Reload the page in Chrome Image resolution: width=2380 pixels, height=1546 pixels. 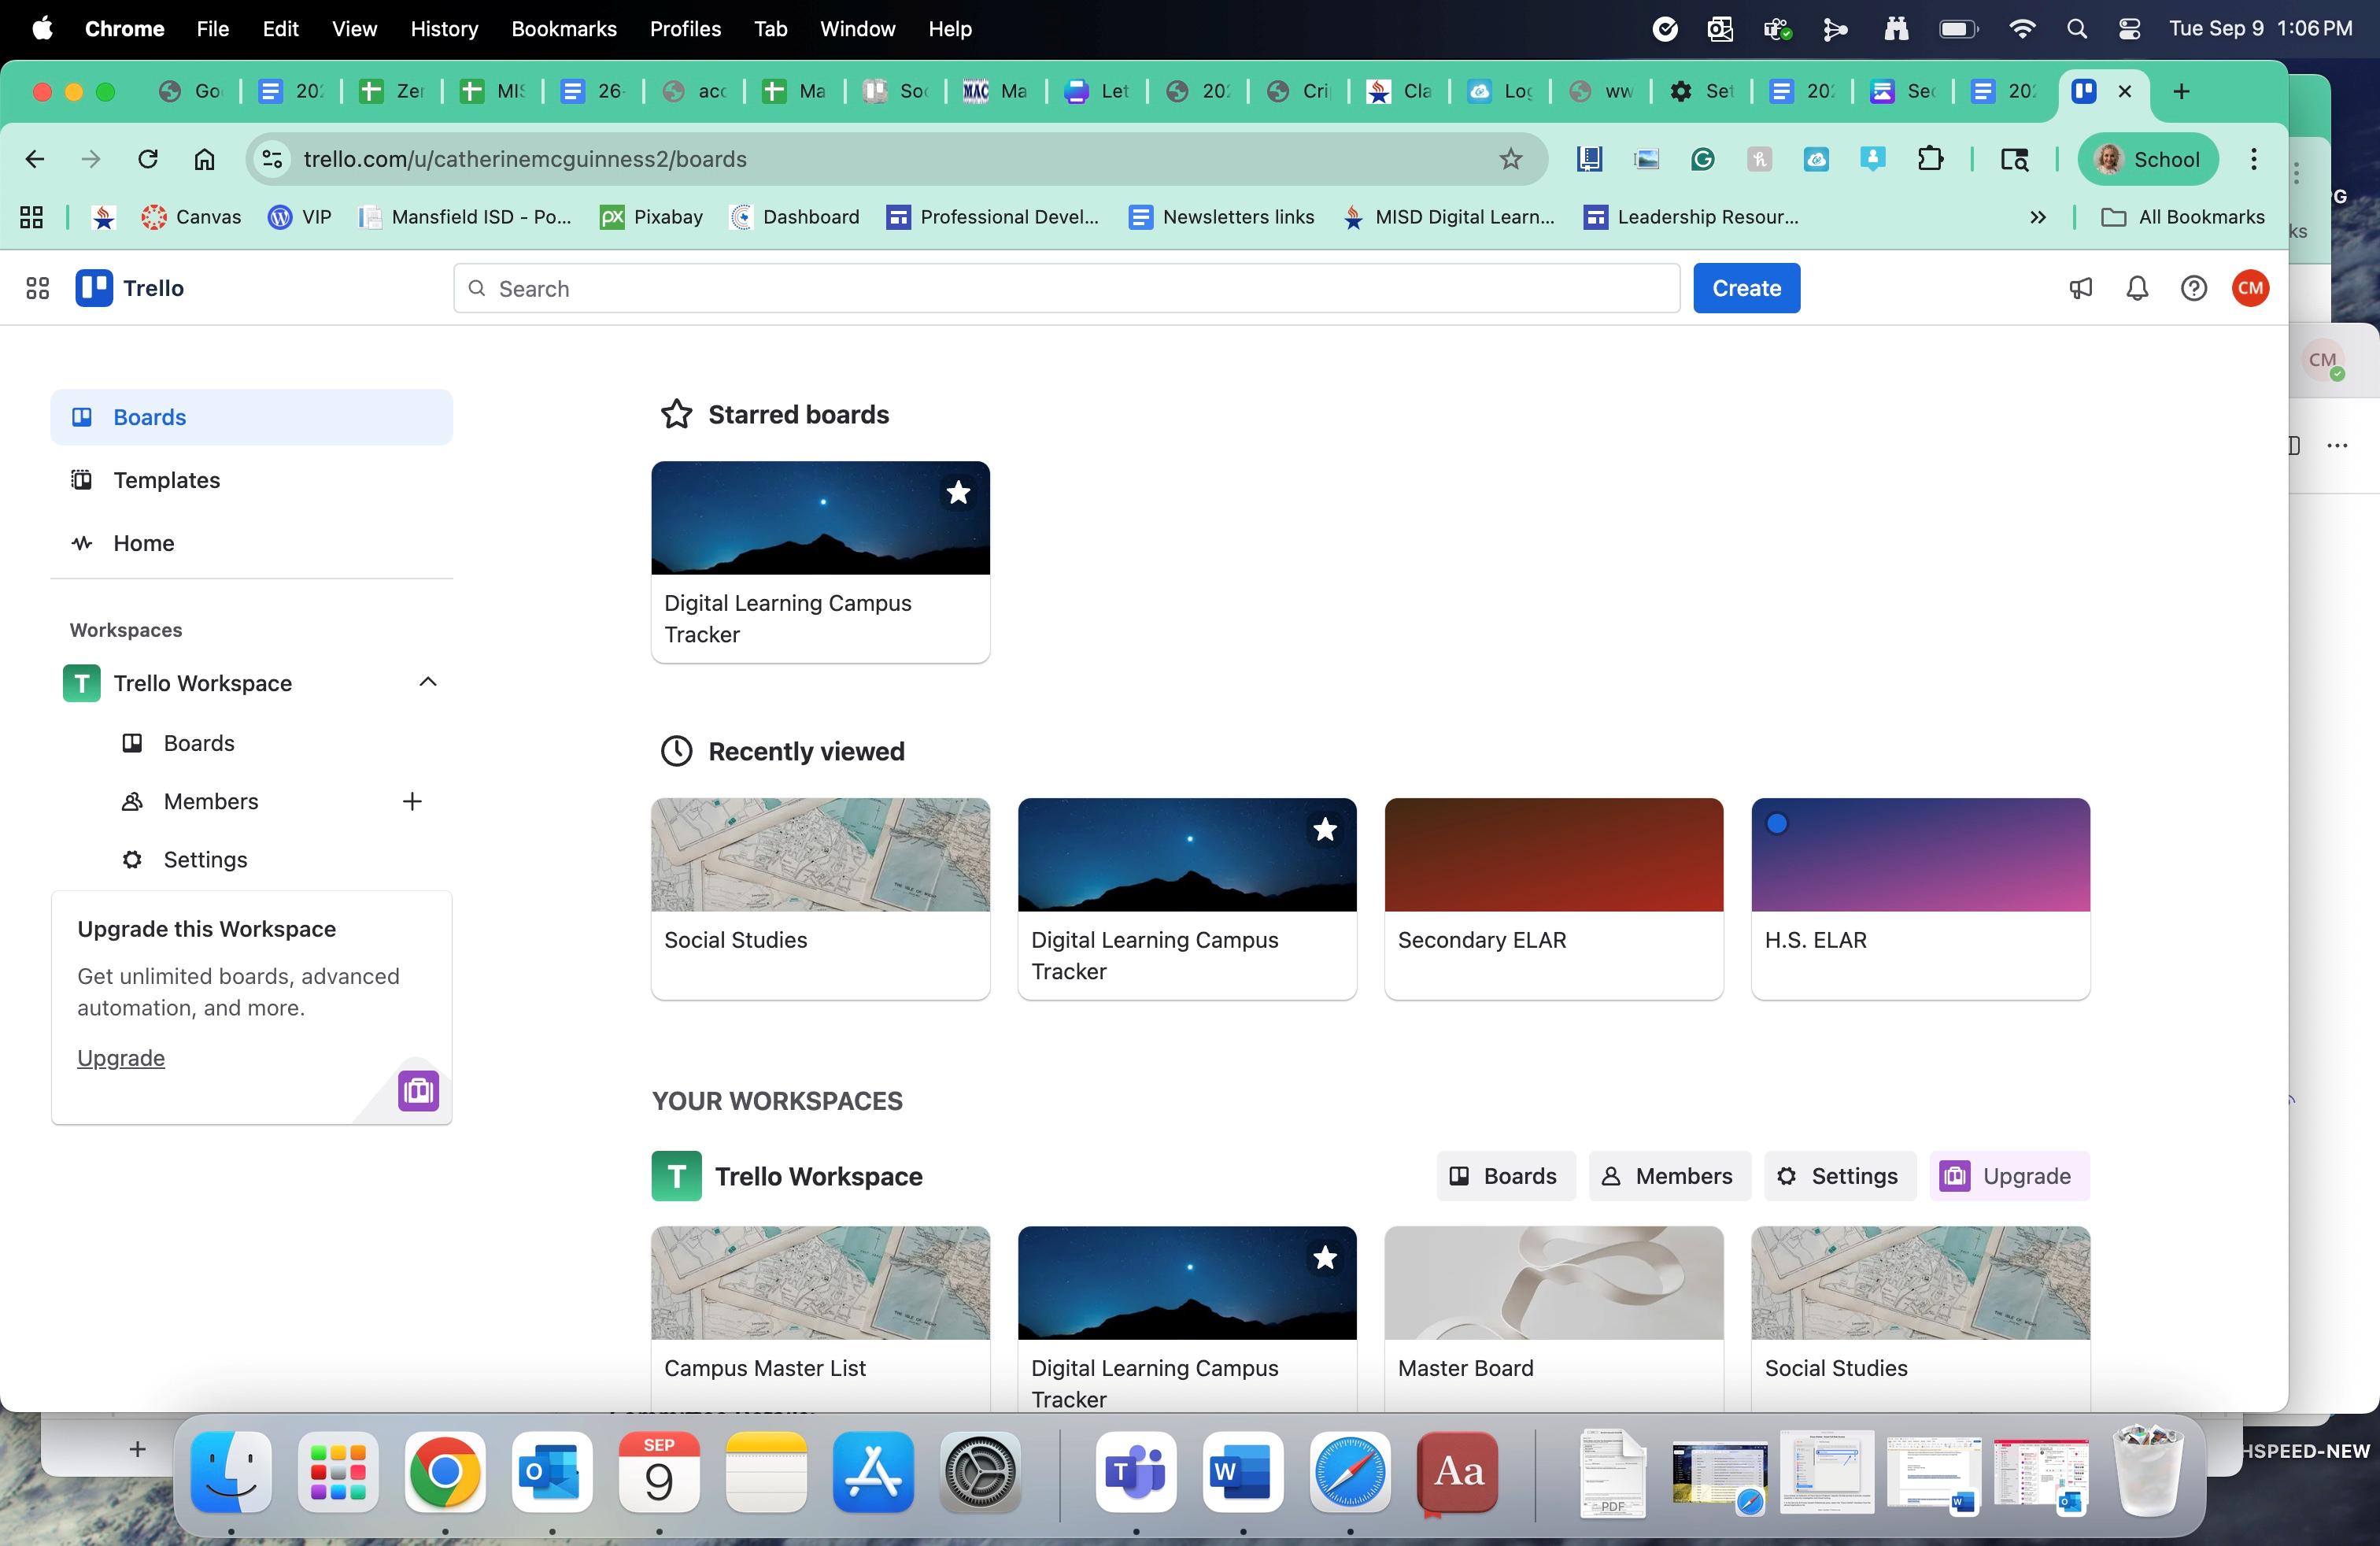[x=148, y=159]
